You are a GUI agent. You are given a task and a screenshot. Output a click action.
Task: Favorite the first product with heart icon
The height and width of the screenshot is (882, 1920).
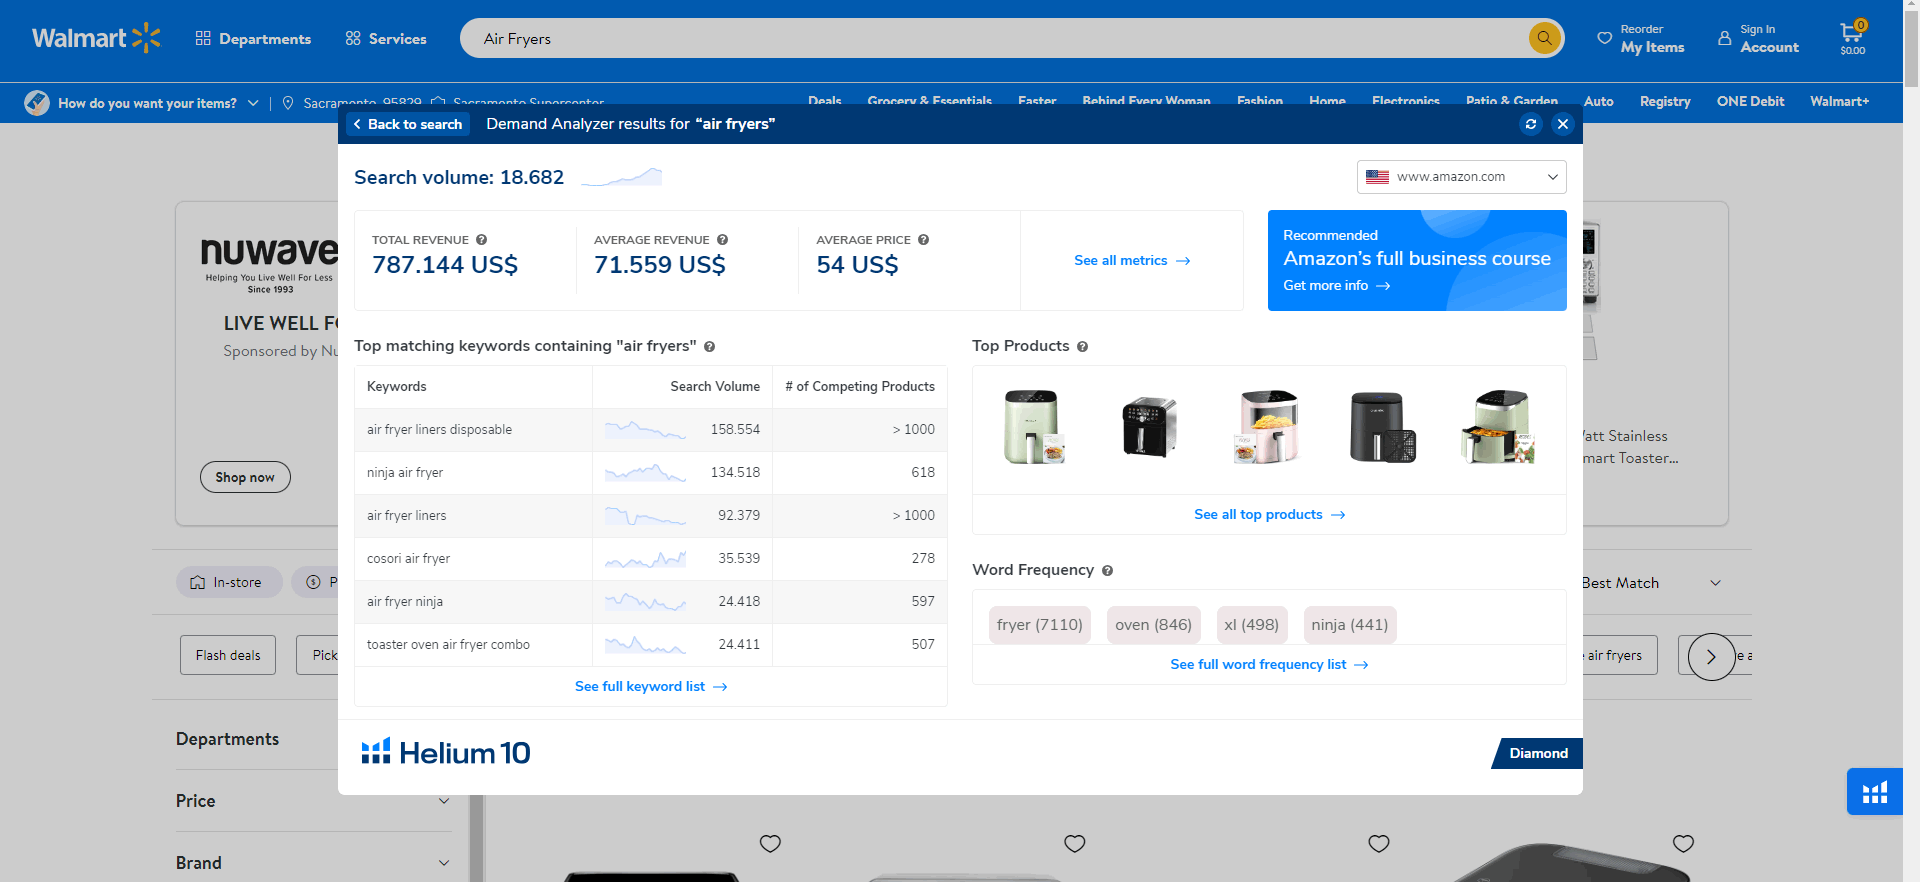point(770,843)
